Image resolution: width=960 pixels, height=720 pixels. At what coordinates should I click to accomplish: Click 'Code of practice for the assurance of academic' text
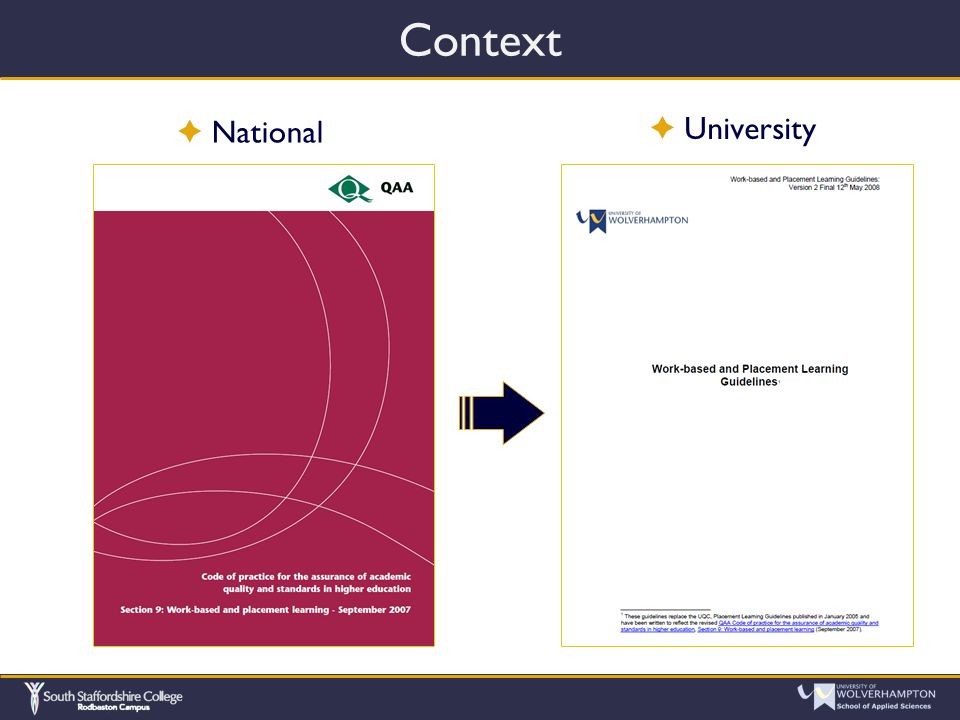[306, 577]
